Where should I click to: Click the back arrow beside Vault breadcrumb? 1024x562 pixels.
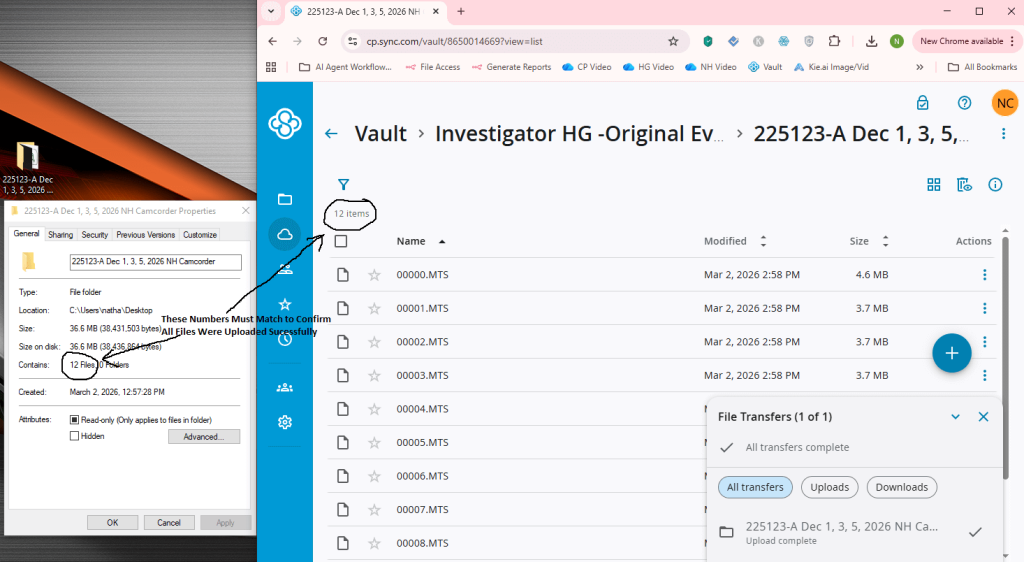331,134
